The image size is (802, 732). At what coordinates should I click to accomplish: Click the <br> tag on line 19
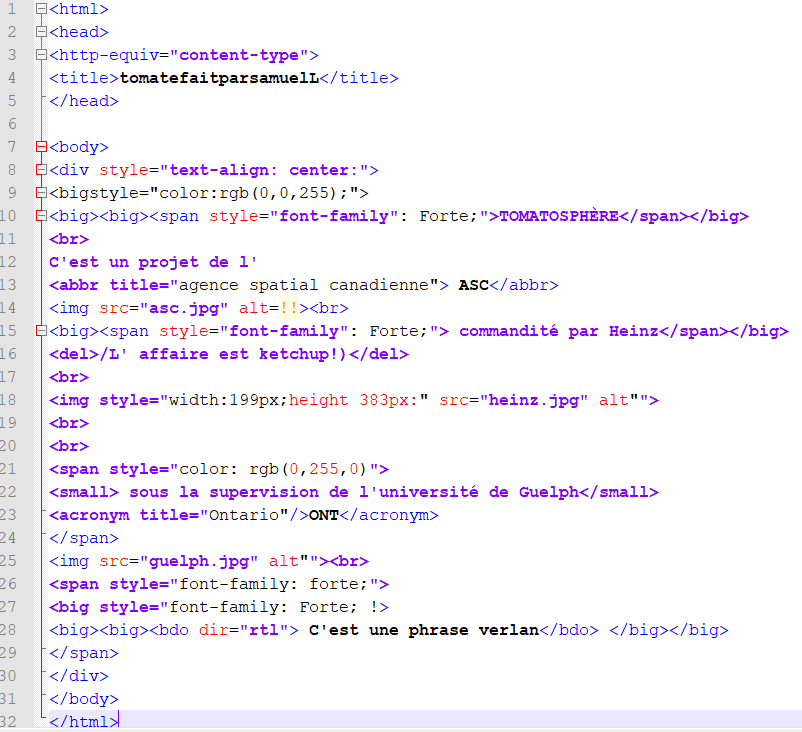coord(69,423)
